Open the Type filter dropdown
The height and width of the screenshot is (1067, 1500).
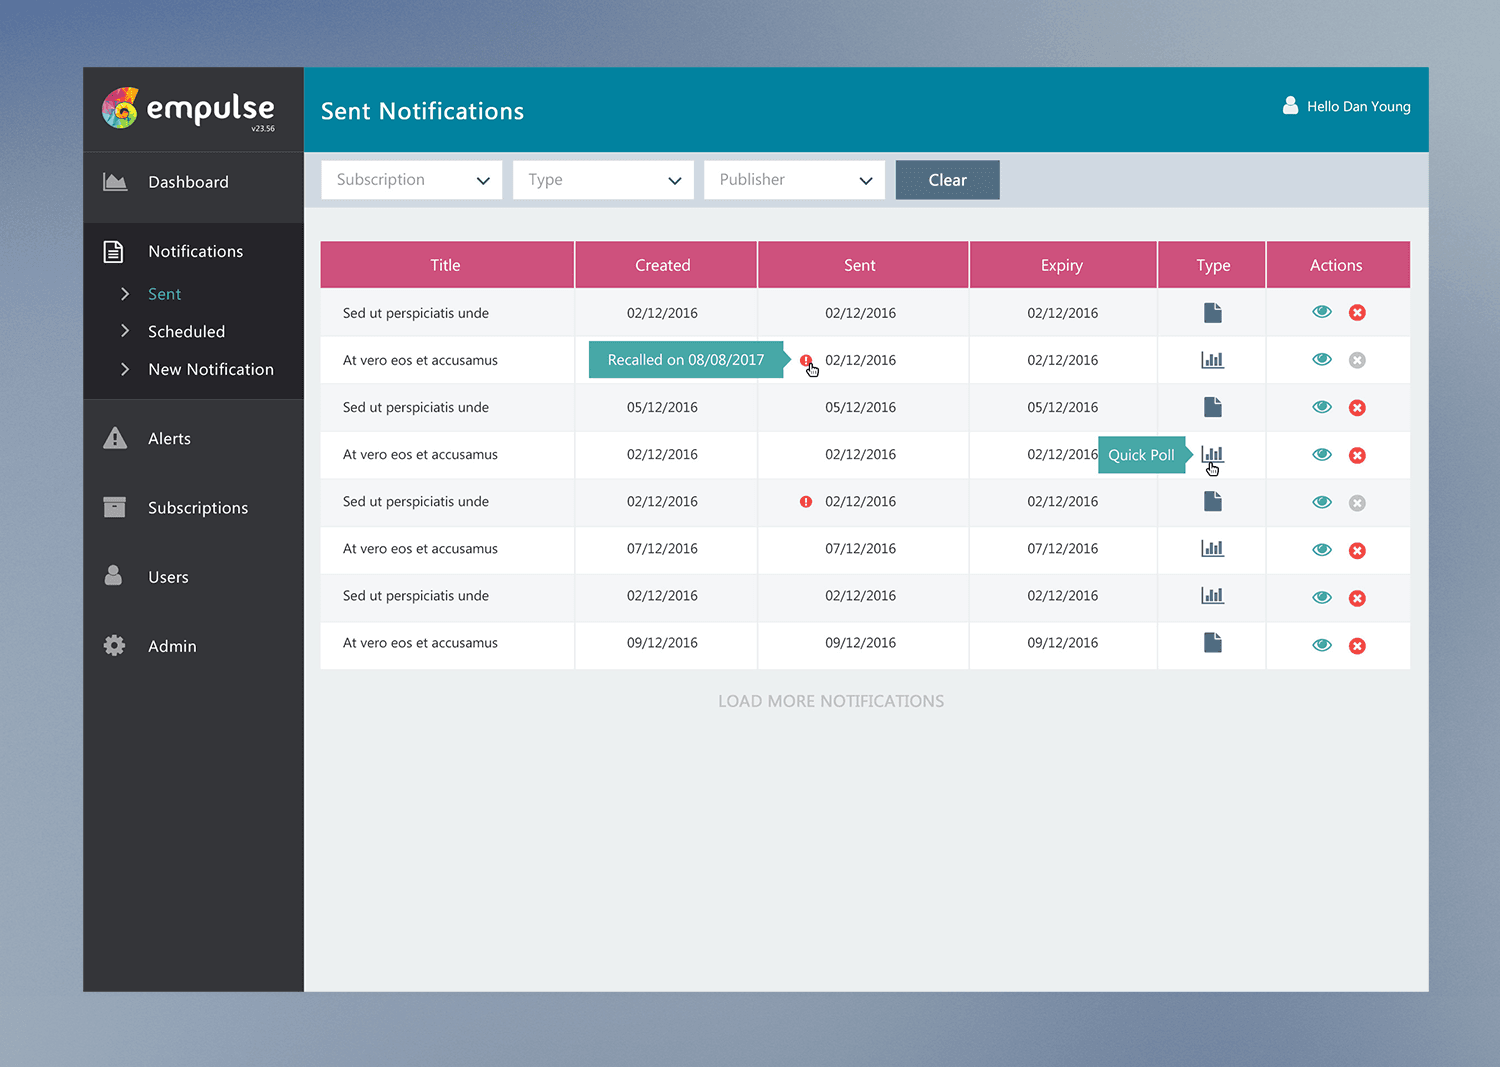(603, 180)
